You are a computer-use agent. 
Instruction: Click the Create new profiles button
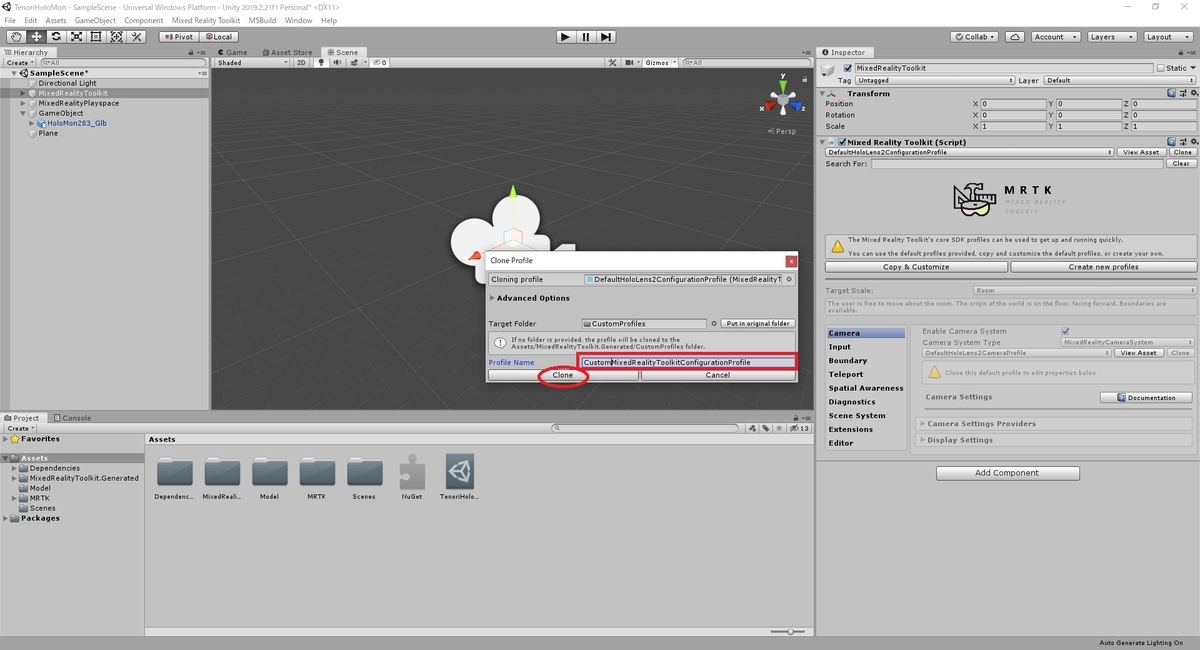pos(1103,267)
